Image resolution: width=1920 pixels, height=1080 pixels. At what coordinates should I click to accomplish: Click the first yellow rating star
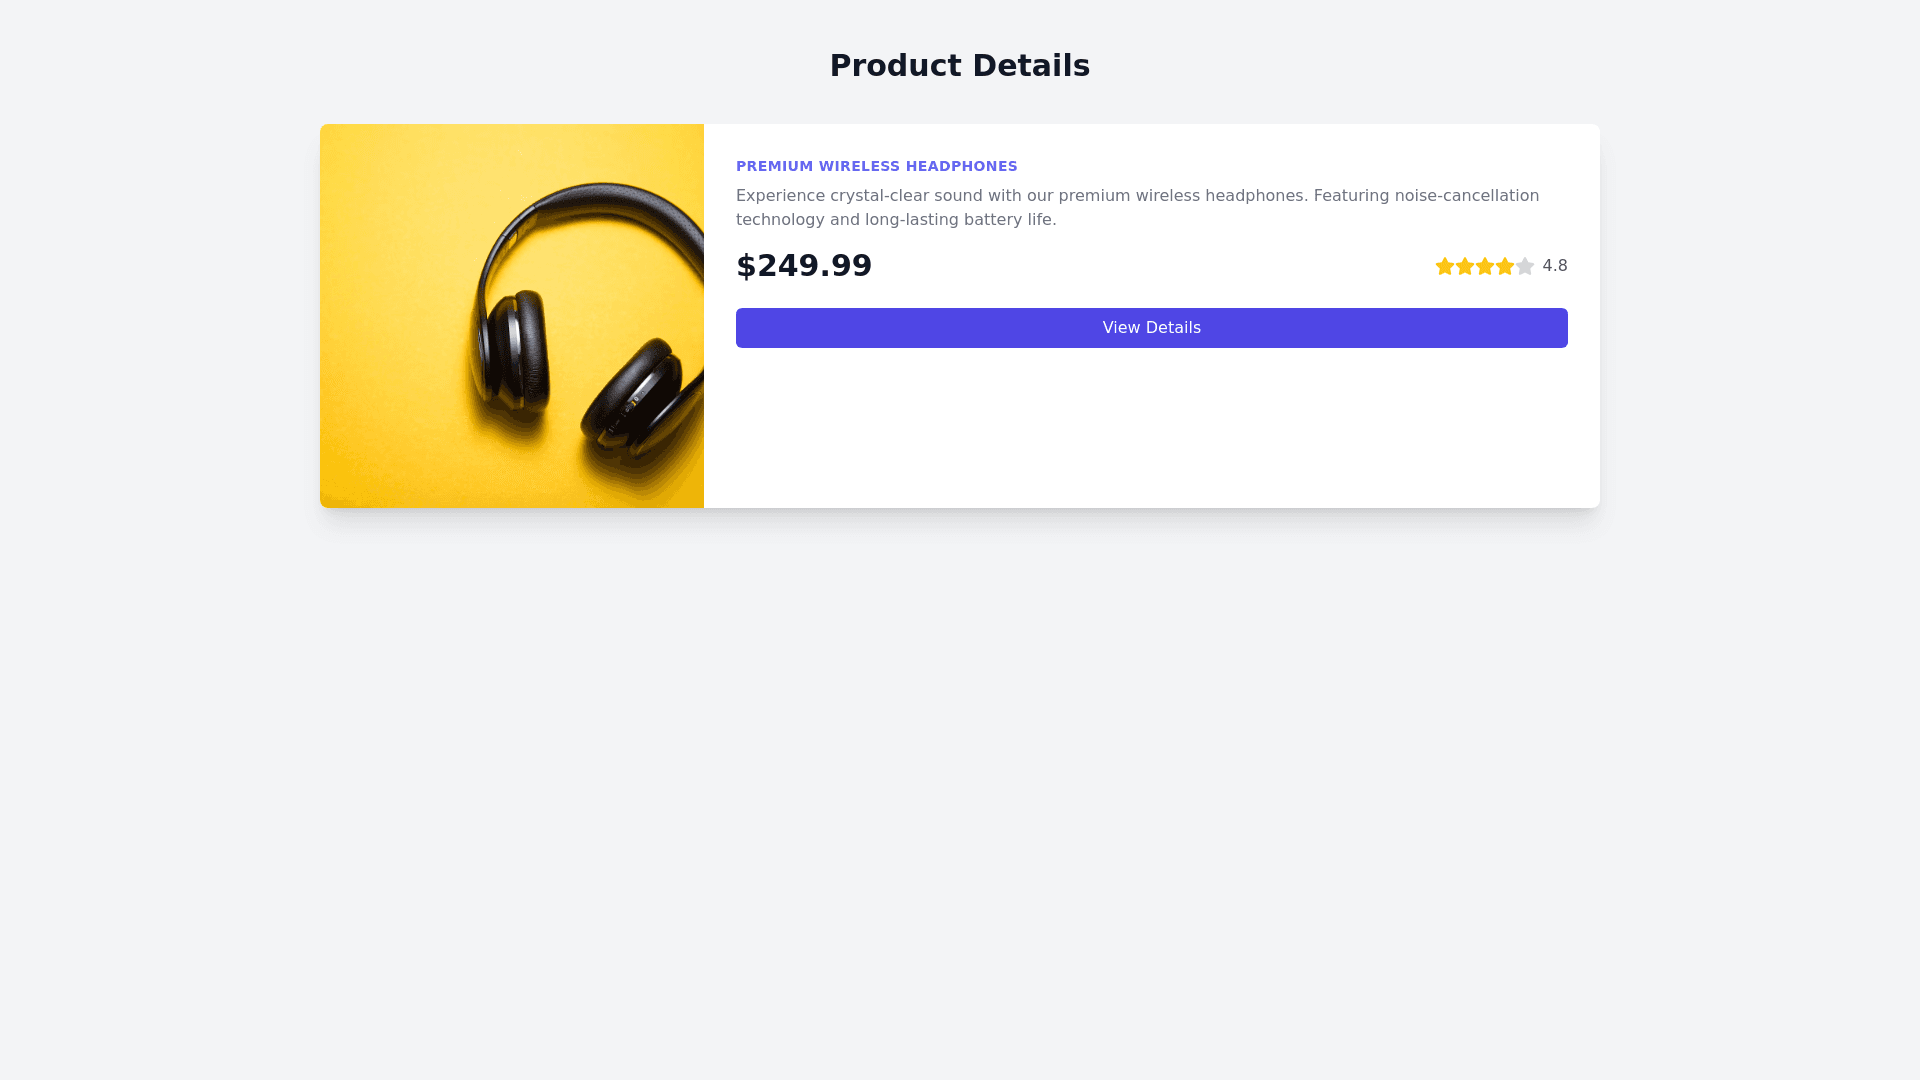pyautogui.click(x=1444, y=266)
